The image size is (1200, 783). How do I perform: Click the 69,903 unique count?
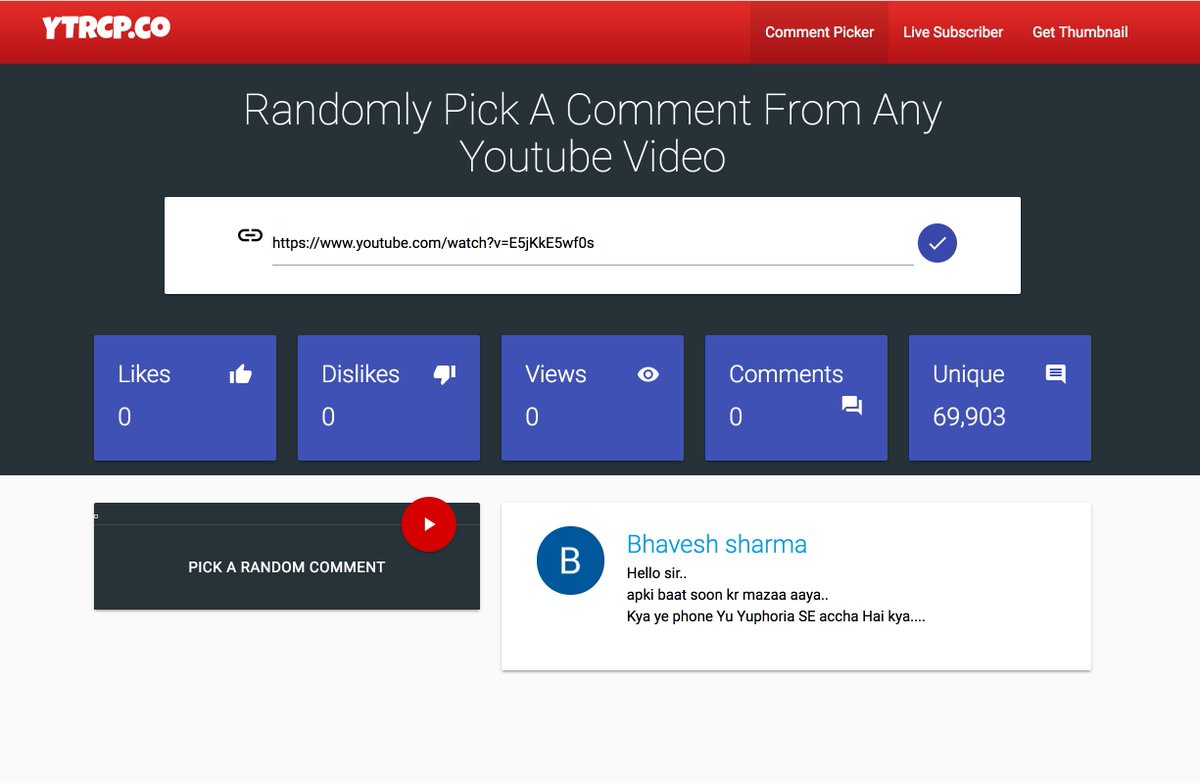(x=969, y=417)
